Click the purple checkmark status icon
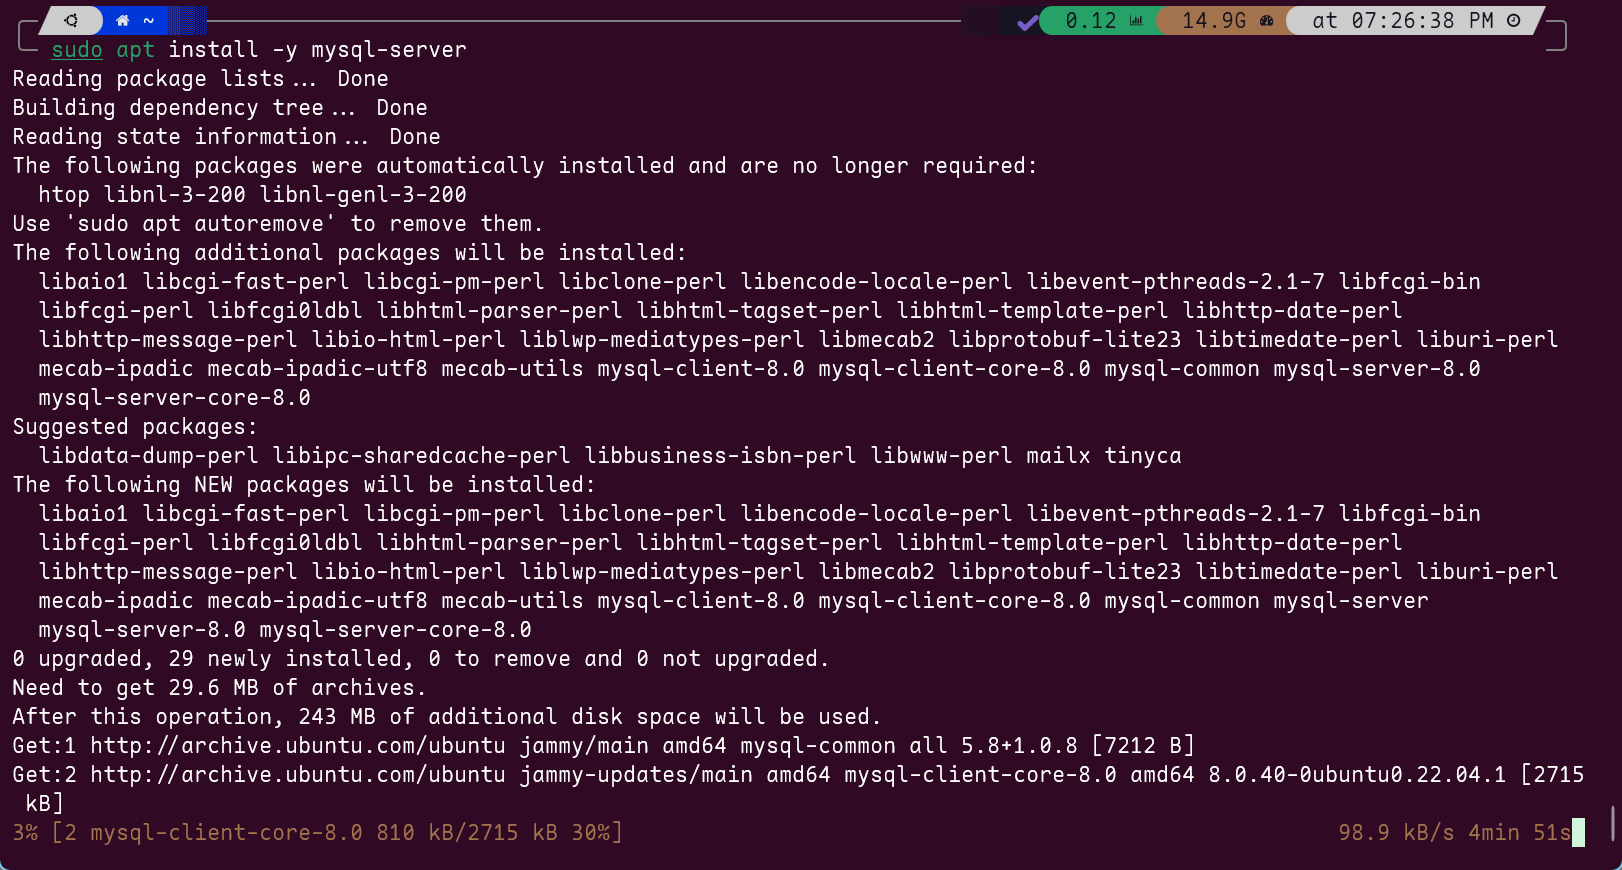Screen dimensions: 1622x870 (x=1026, y=21)
